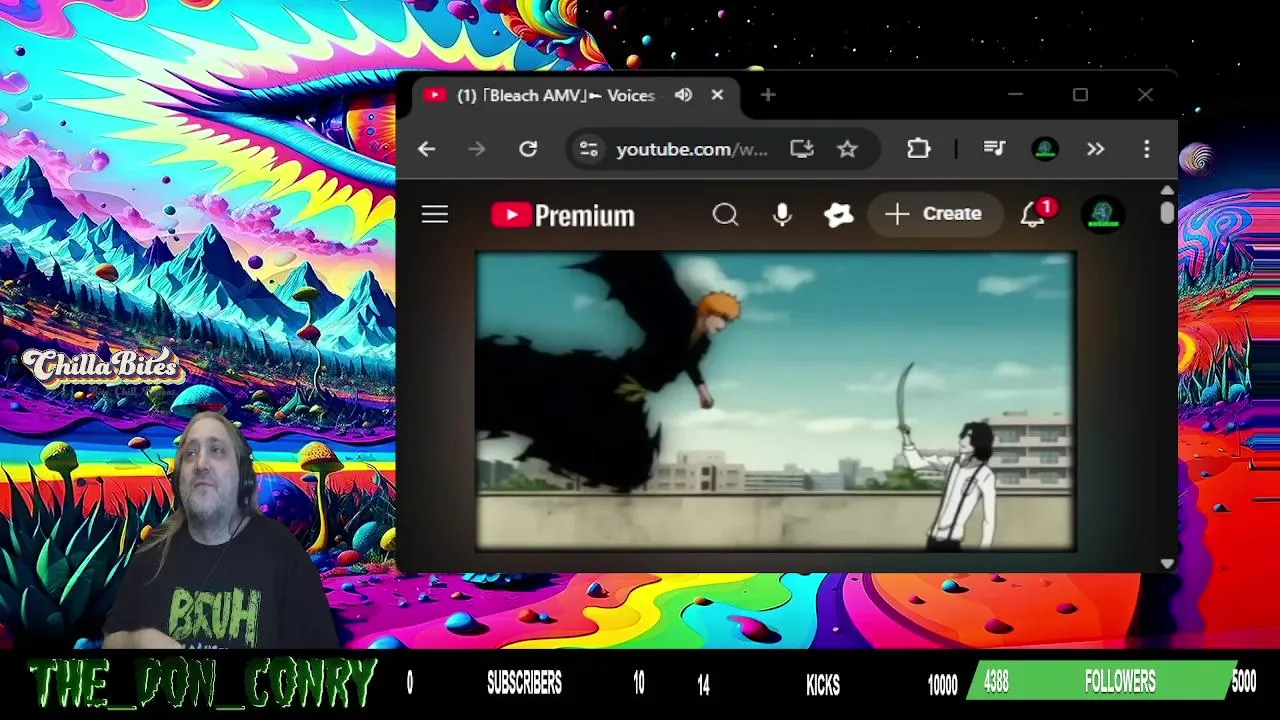This screenshot has height=720, width=1280.
Task: Open the browser three-dot menu
Action: 1147,149
